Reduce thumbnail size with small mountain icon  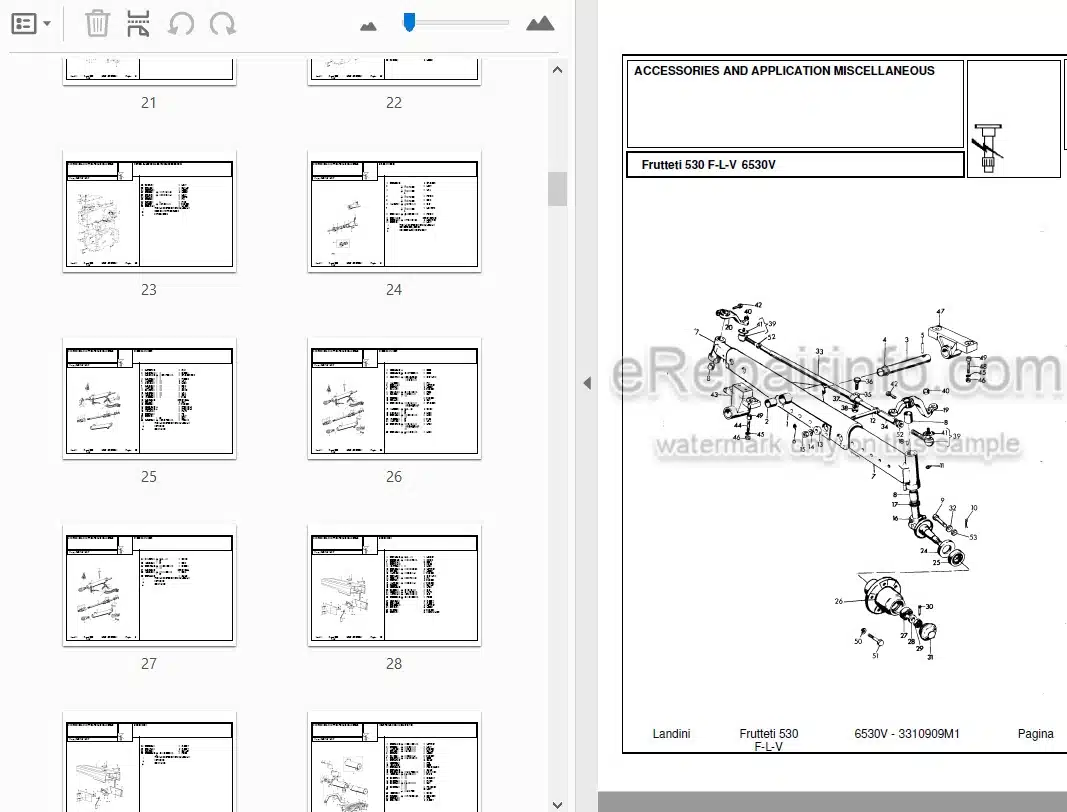click(x=368, y=26)
